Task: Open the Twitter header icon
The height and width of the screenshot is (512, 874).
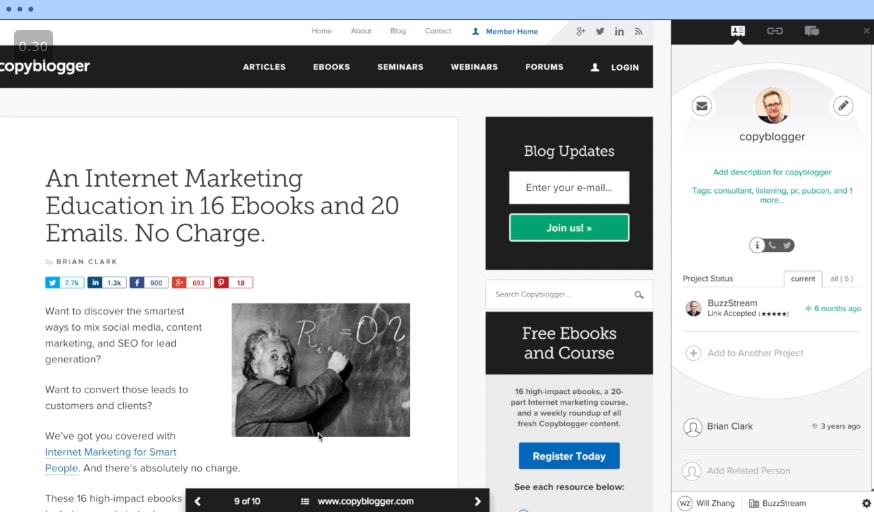Action: (600, 31)
